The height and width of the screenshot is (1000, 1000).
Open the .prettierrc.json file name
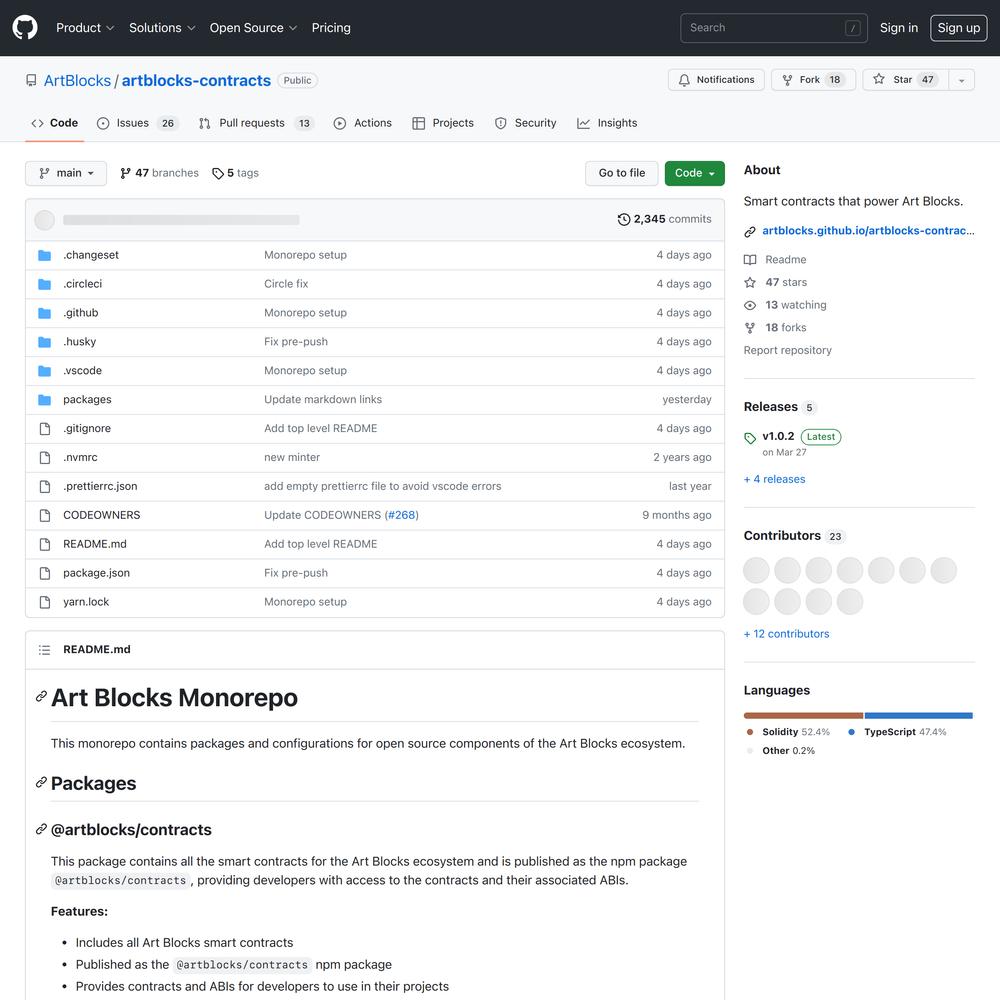(x=100, y=486)
